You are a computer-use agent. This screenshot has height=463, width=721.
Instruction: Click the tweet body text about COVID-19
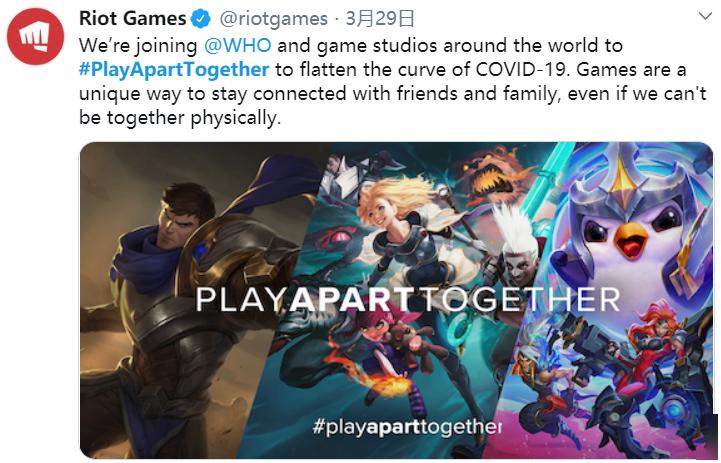click(392, 81)
